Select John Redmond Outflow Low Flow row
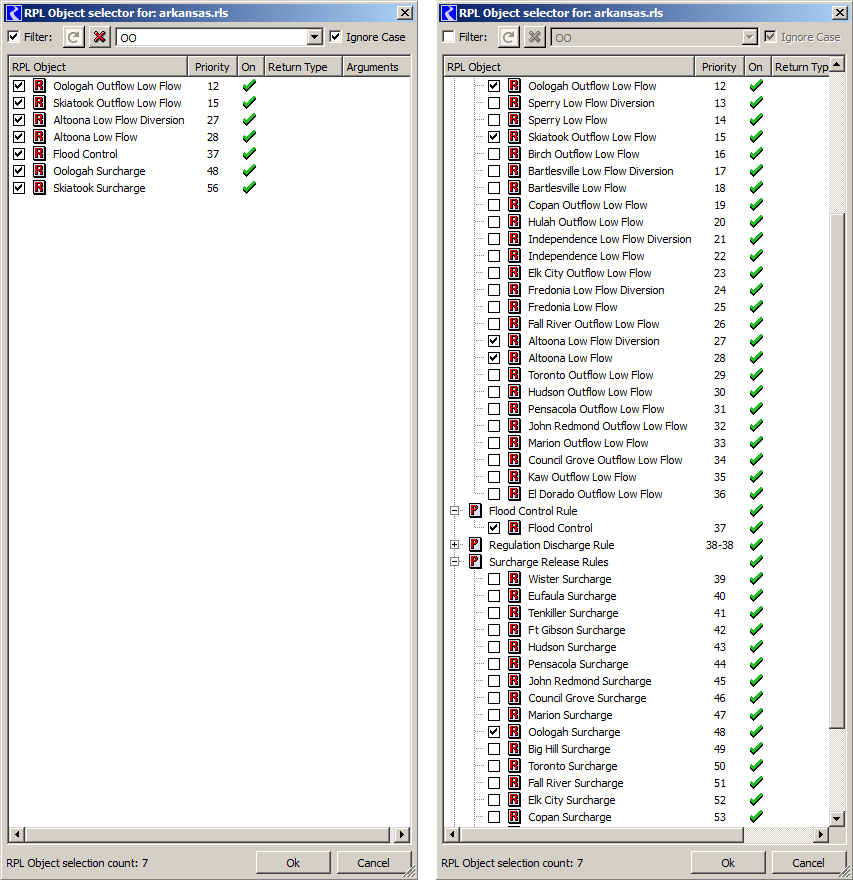The height and width of the screenshot is (880, 853). (x=608, y=426)
